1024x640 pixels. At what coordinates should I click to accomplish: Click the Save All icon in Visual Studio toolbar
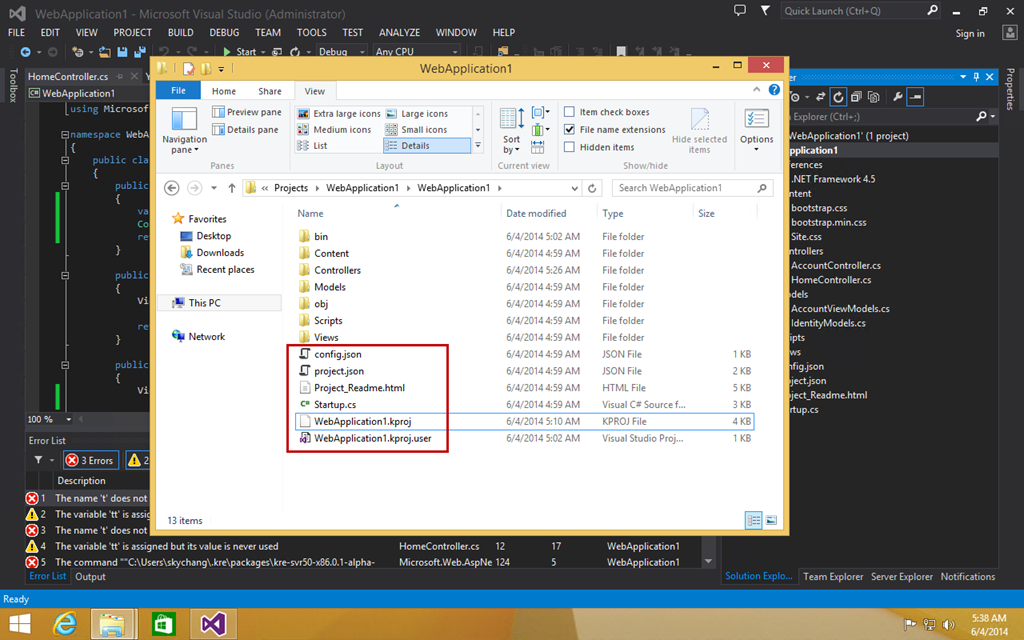click(140, 52)
